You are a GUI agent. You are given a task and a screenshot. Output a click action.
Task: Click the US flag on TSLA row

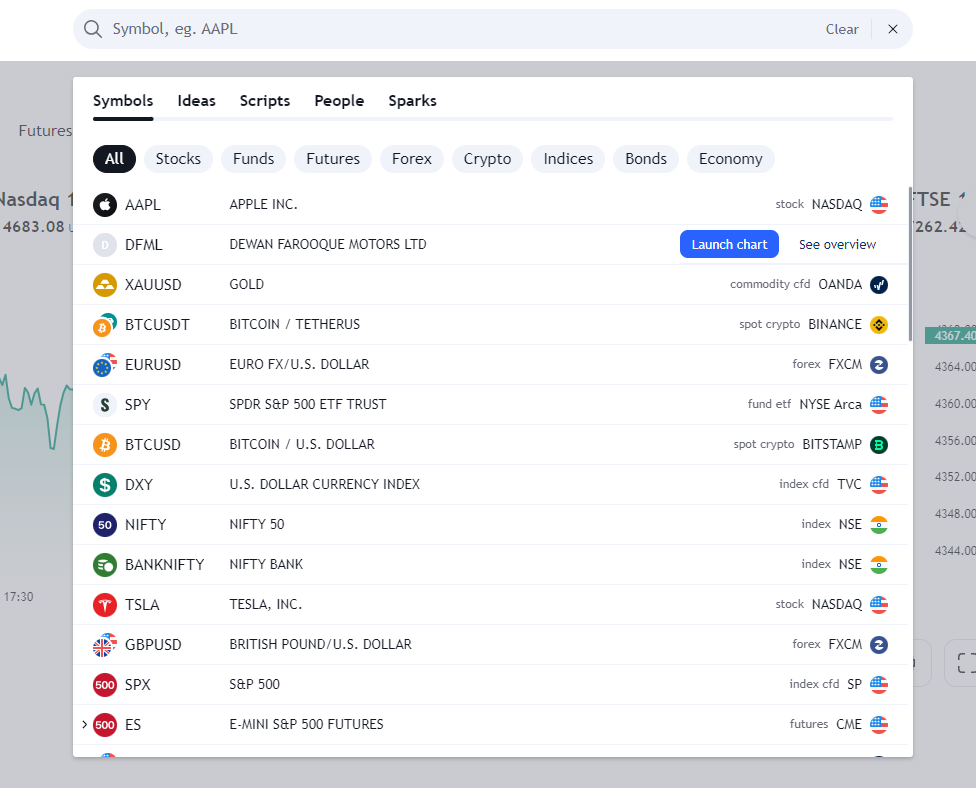click(x=879, y=604)
